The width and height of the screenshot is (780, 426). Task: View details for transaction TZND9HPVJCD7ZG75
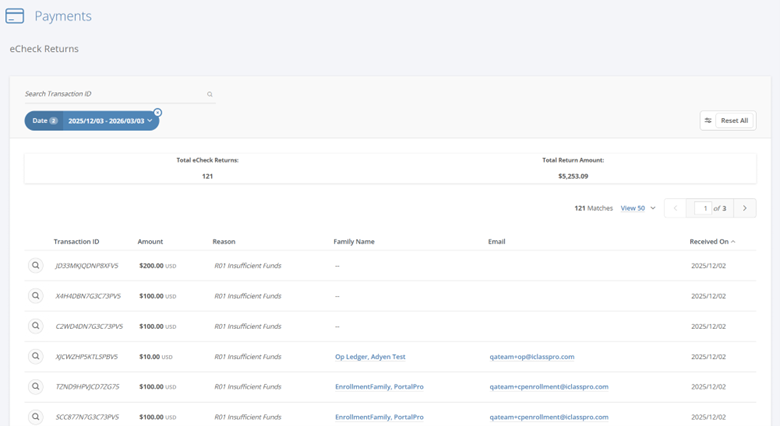[35, 387]
